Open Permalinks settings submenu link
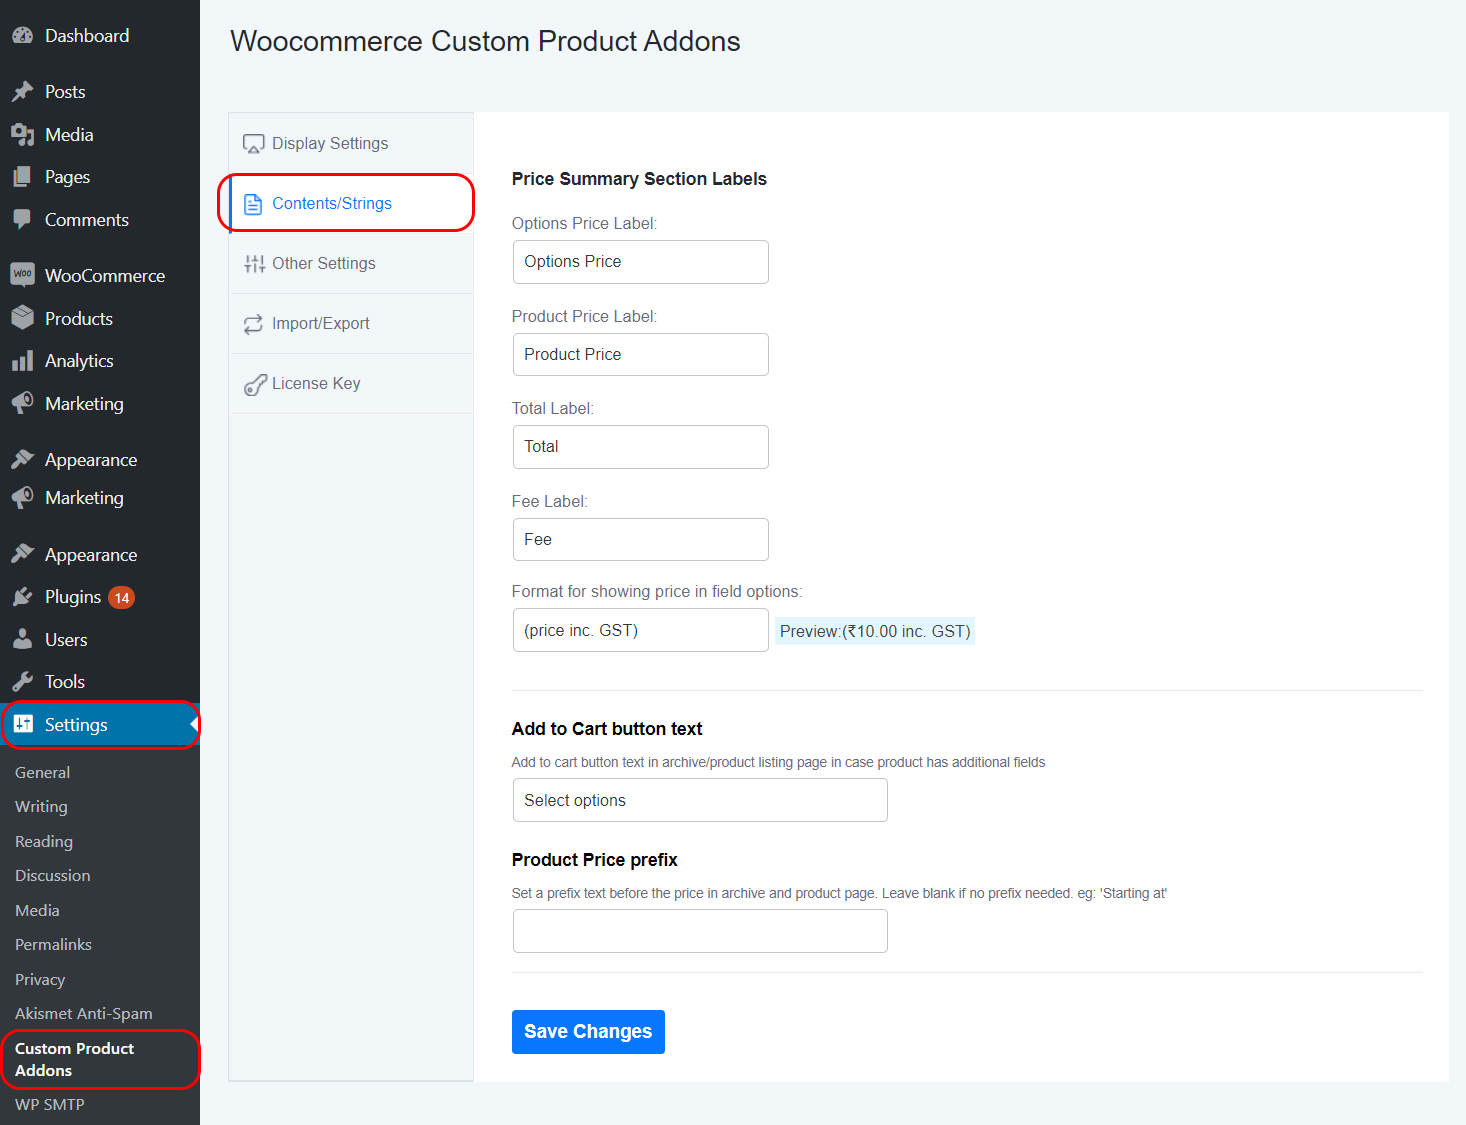This screenshot has height=1125, width=1466. pos(53,945)
